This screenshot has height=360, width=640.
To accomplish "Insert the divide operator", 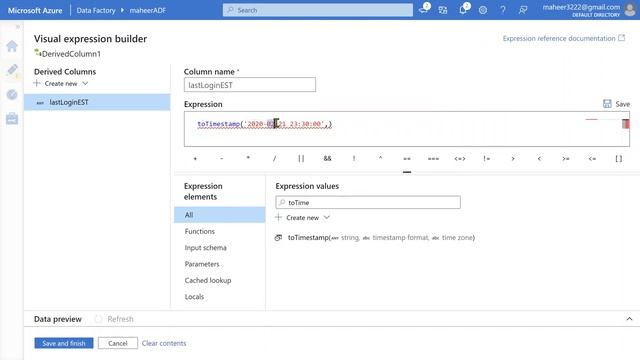I will [x=274, y=158].
